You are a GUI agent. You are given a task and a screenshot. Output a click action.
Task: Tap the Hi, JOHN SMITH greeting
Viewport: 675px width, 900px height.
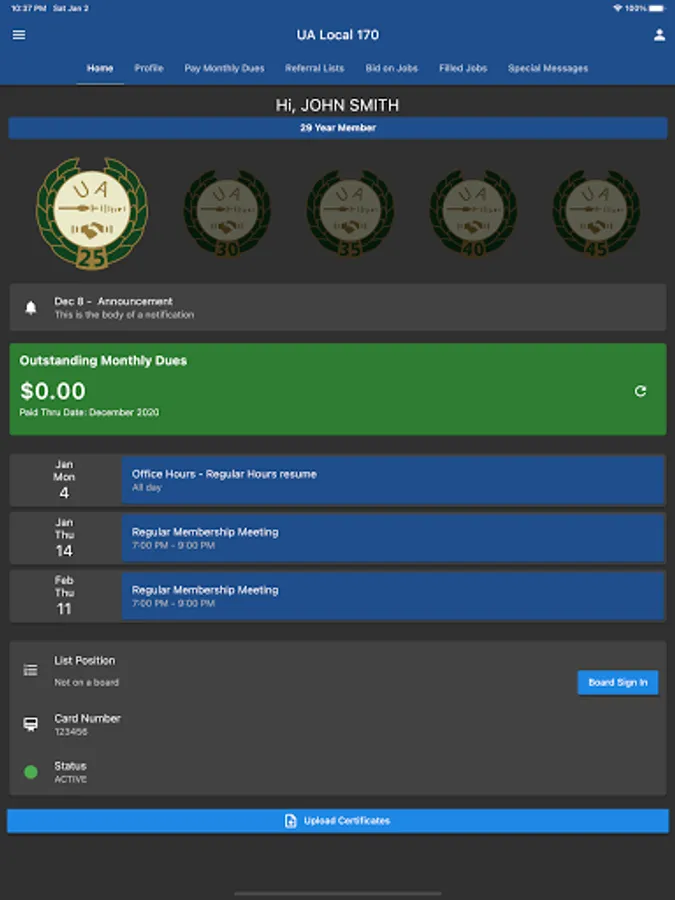pyautogui.click(x=338, y=105)
